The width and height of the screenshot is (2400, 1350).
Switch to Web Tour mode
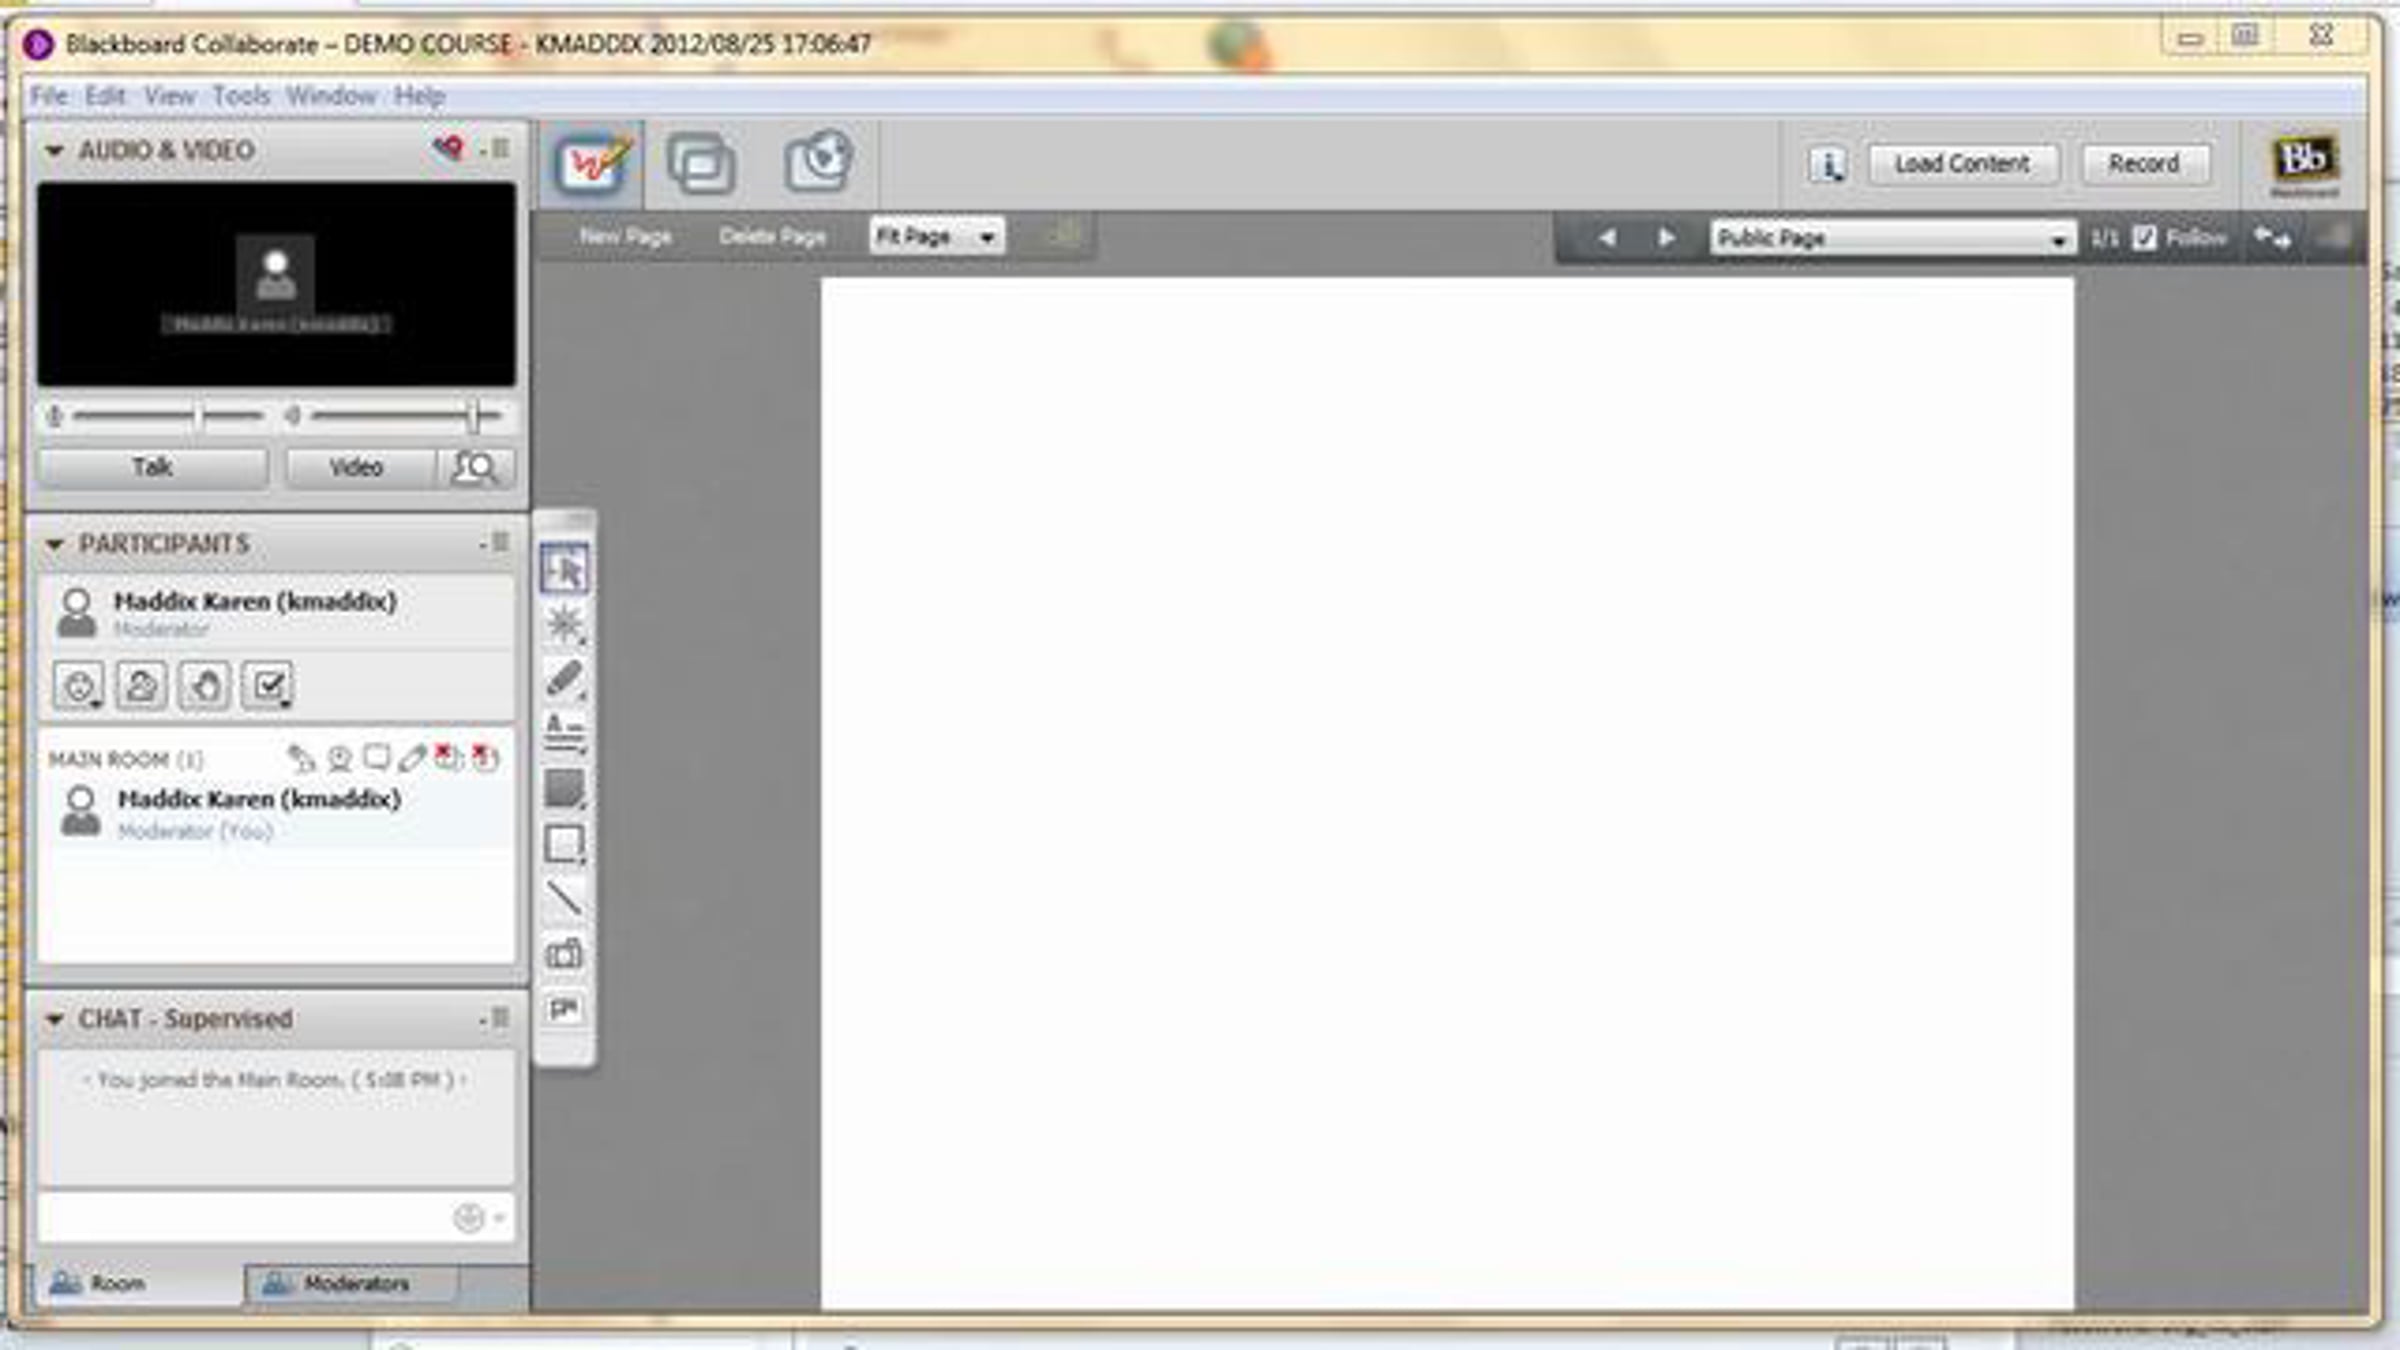tap(818, 161)
